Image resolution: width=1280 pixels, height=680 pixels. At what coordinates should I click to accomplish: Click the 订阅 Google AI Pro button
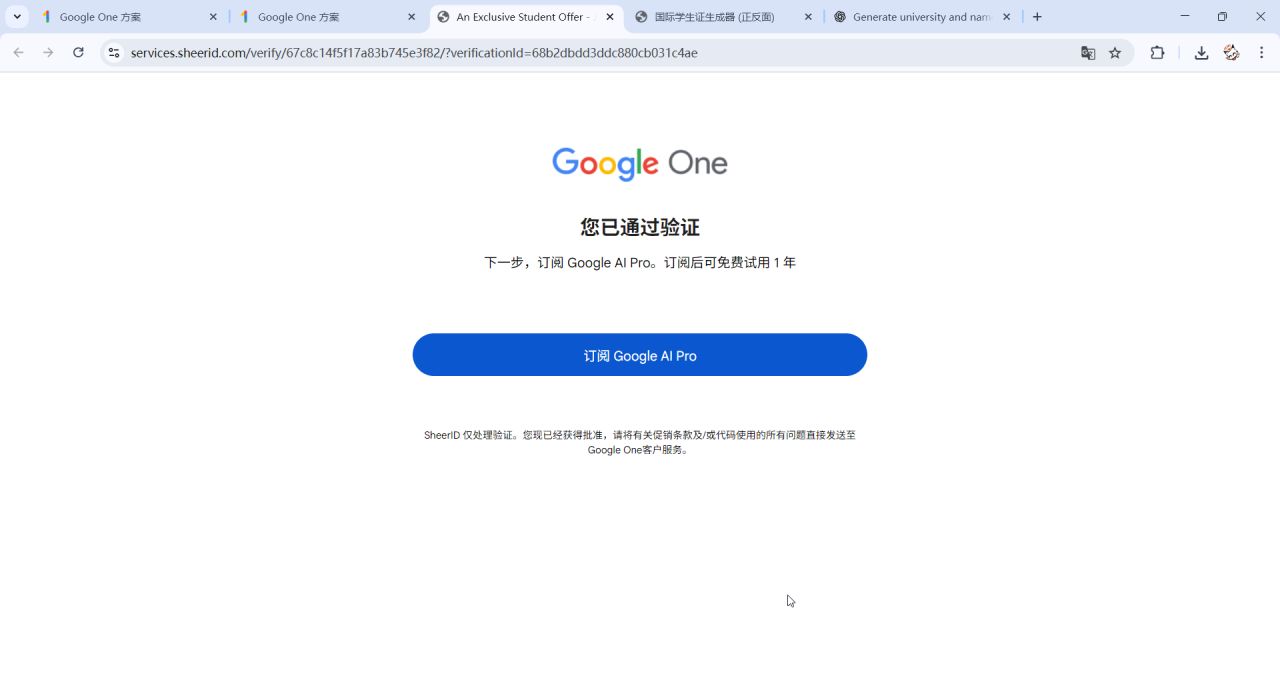[x=640, y=355]
